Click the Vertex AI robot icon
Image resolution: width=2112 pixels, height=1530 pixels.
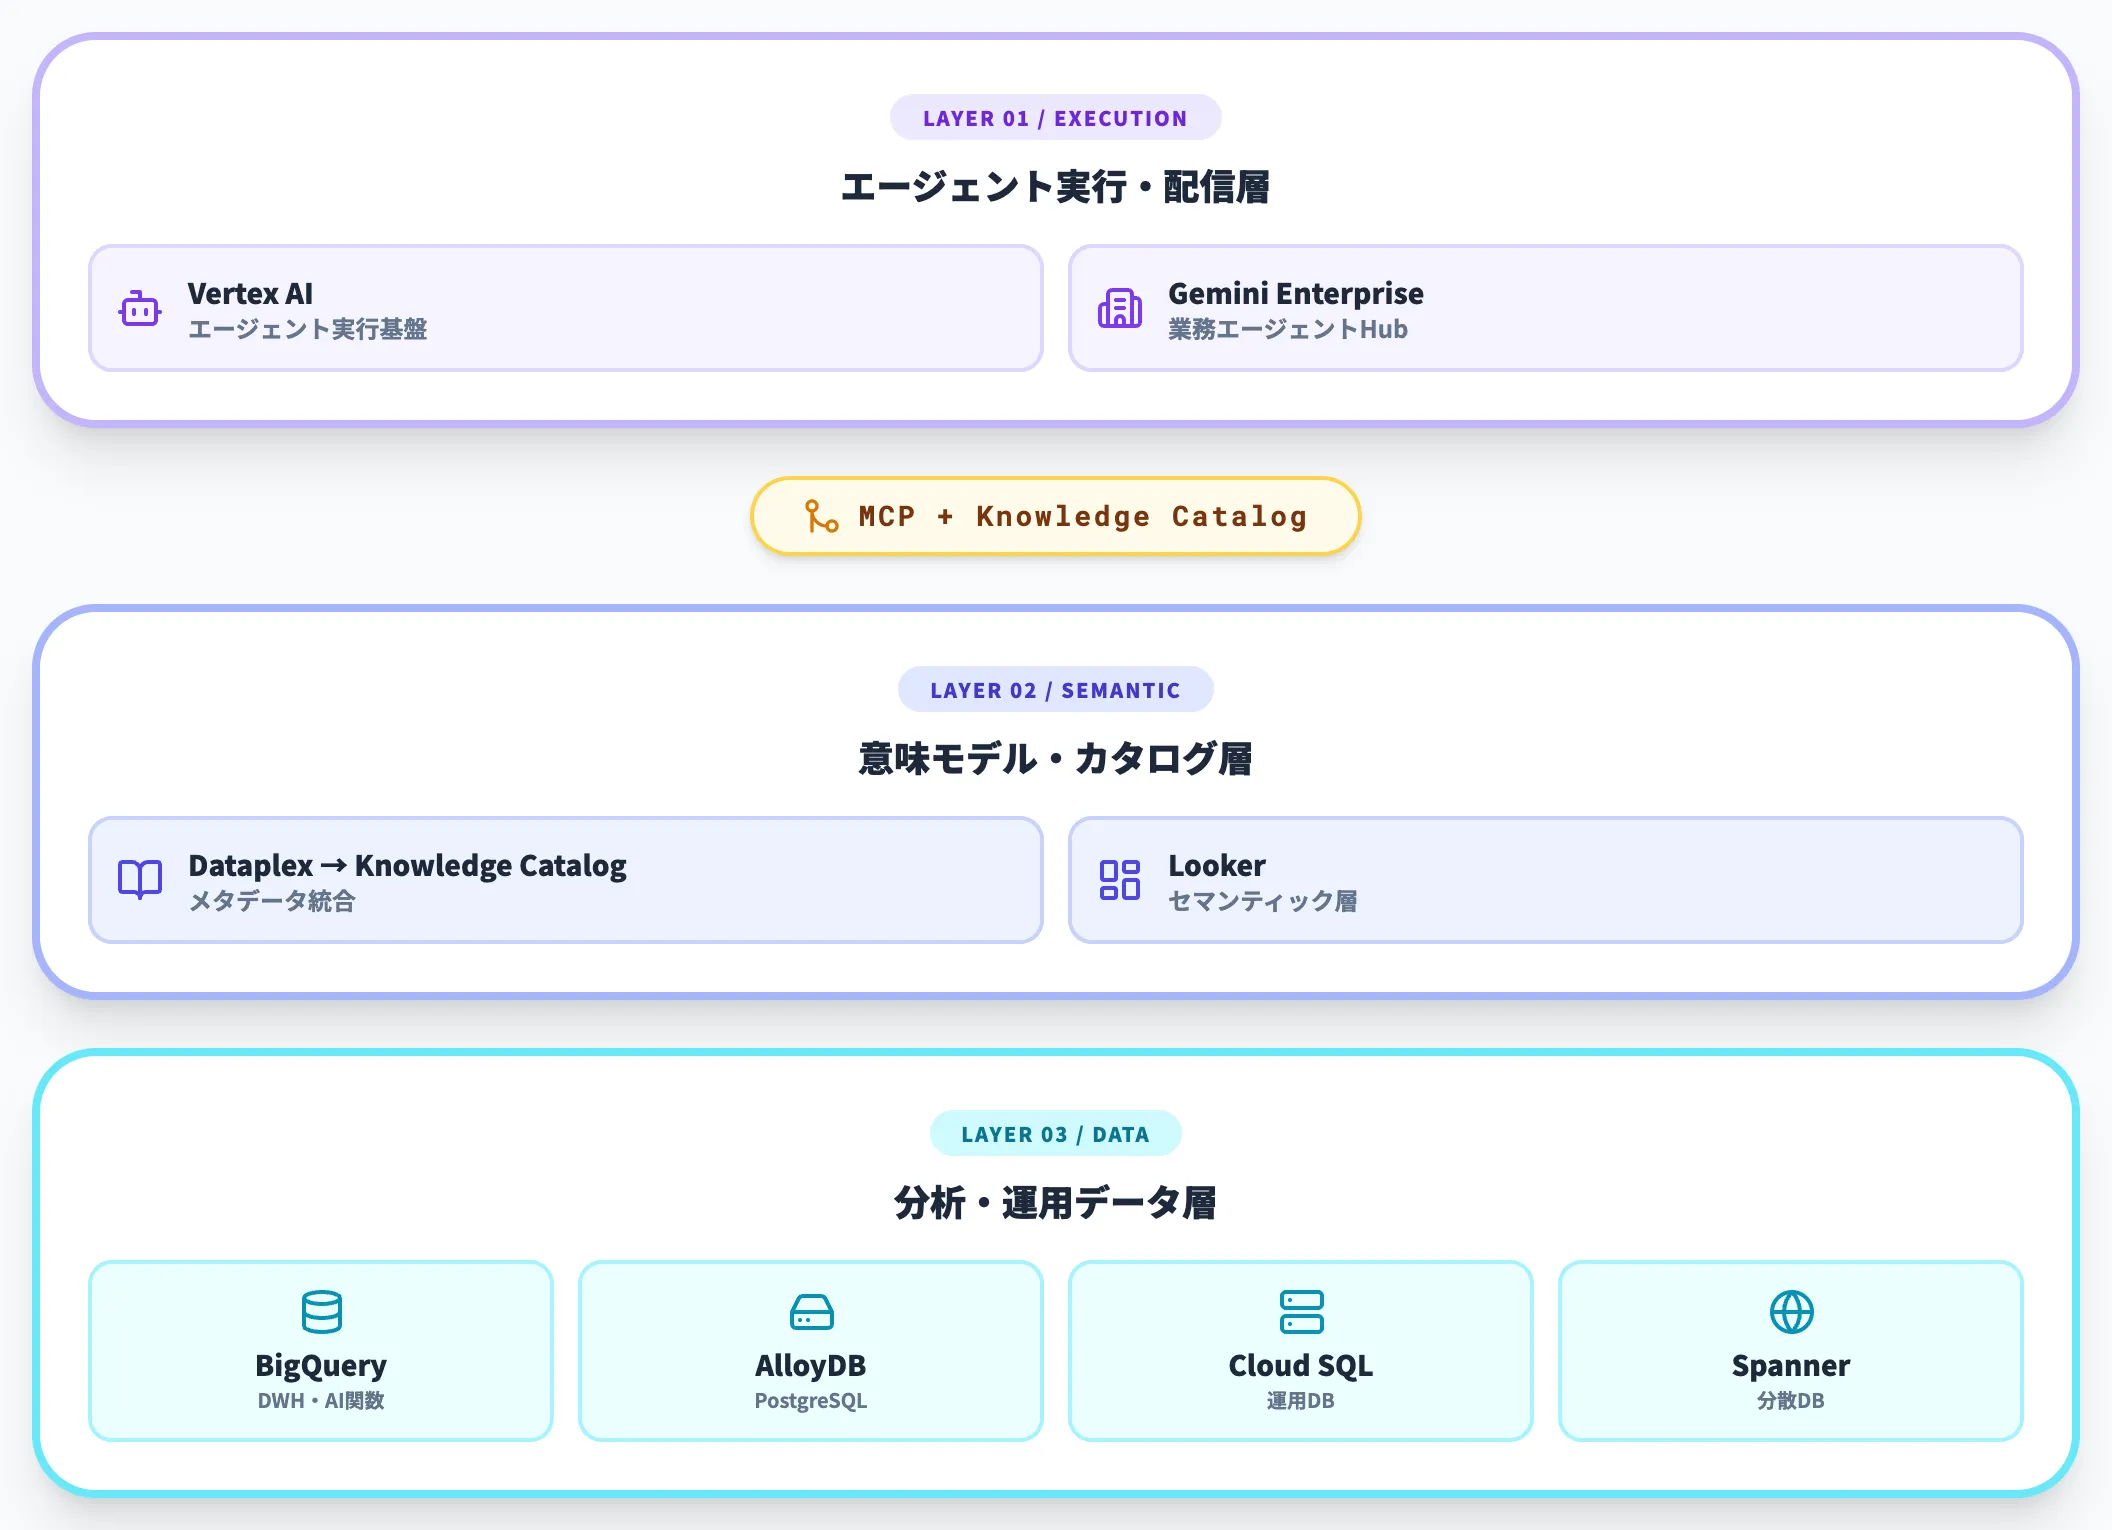coord(139,309)
